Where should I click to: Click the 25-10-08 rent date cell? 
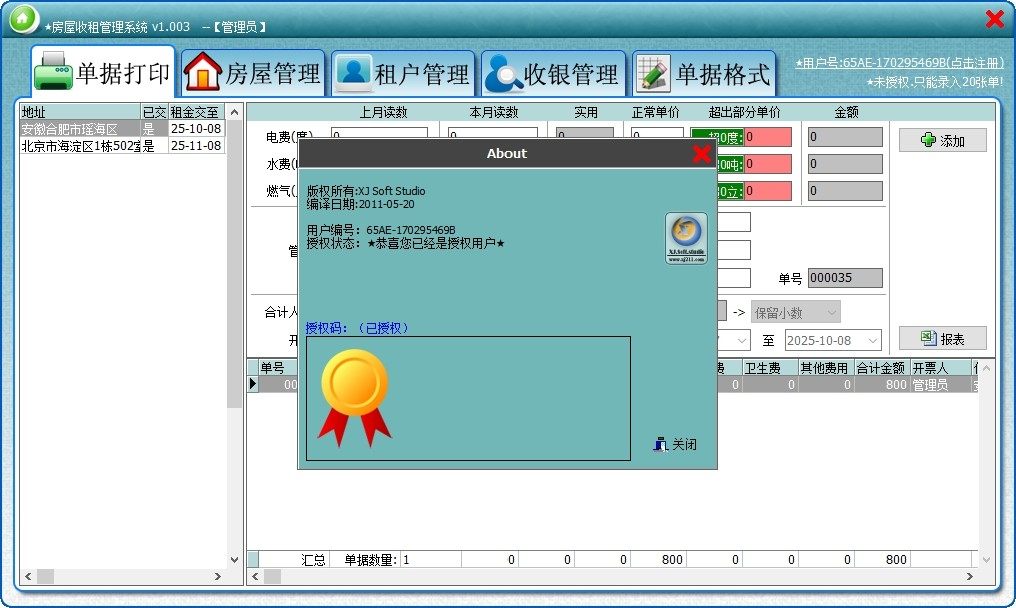[x=196, y=129]
